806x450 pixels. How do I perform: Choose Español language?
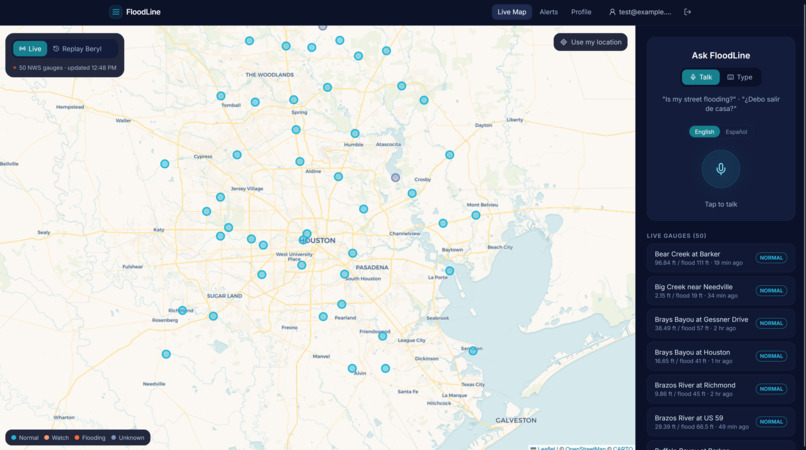tap(736, 132)
